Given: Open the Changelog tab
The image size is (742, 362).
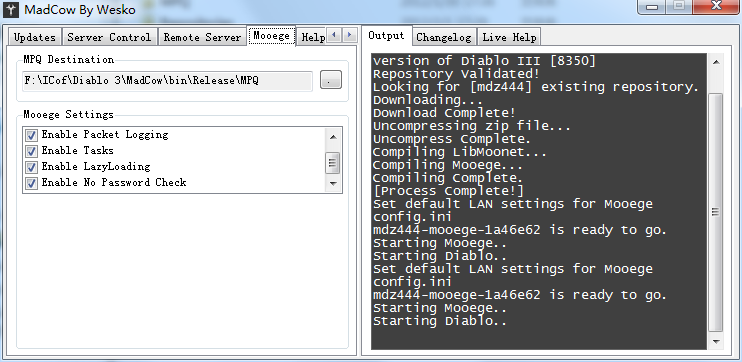Looking at the screenshot, I should tap(444, 37).
